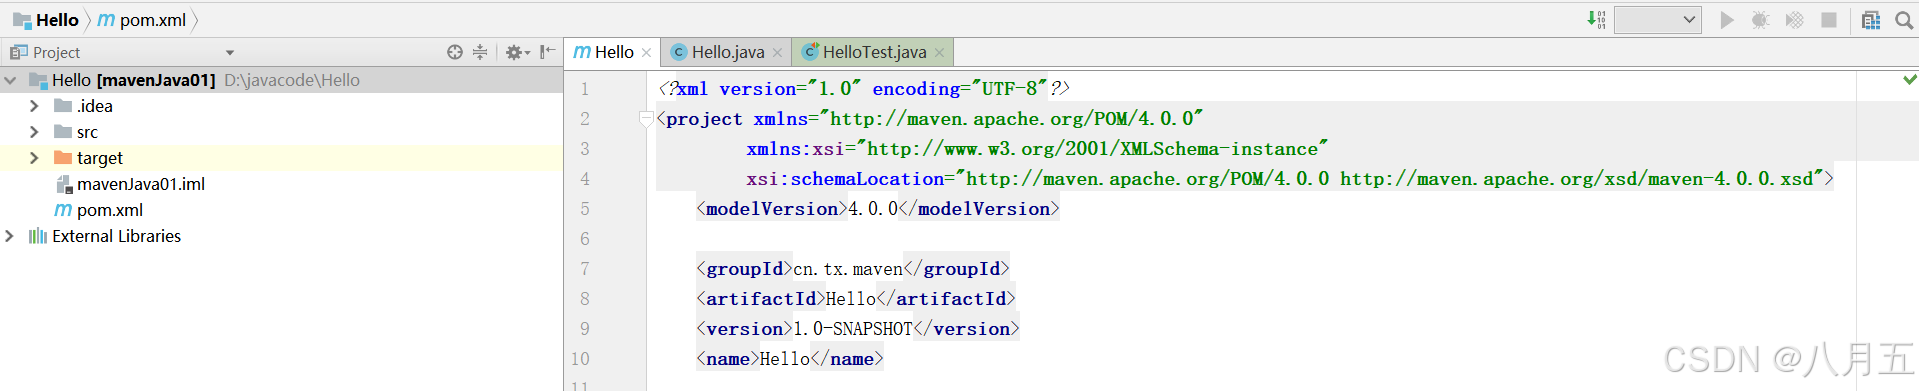The width and height of the screenshot is (1919, 391).
Task: Click the Stop square icon
Action: coord(1829,20)
